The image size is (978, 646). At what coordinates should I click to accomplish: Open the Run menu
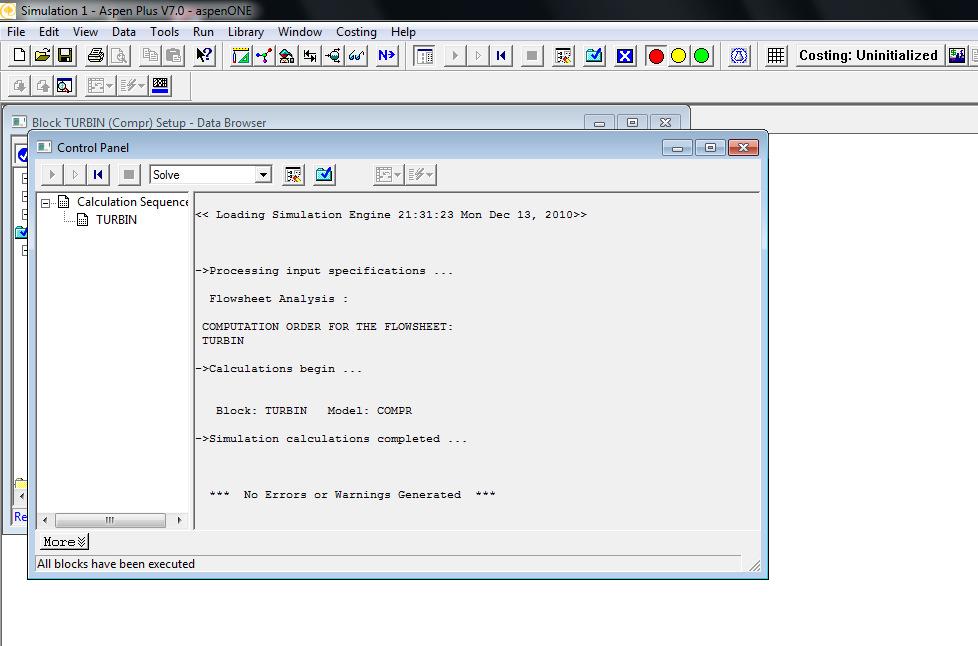click(203, 32)
